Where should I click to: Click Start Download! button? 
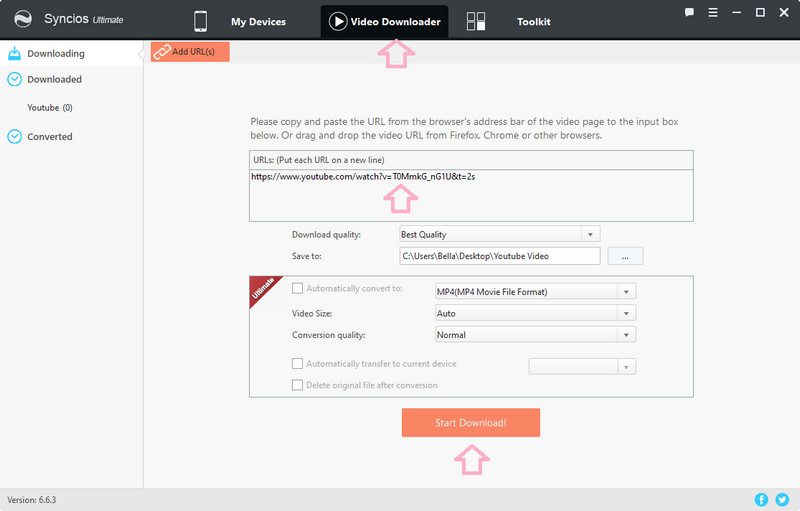tap(470, 422)
